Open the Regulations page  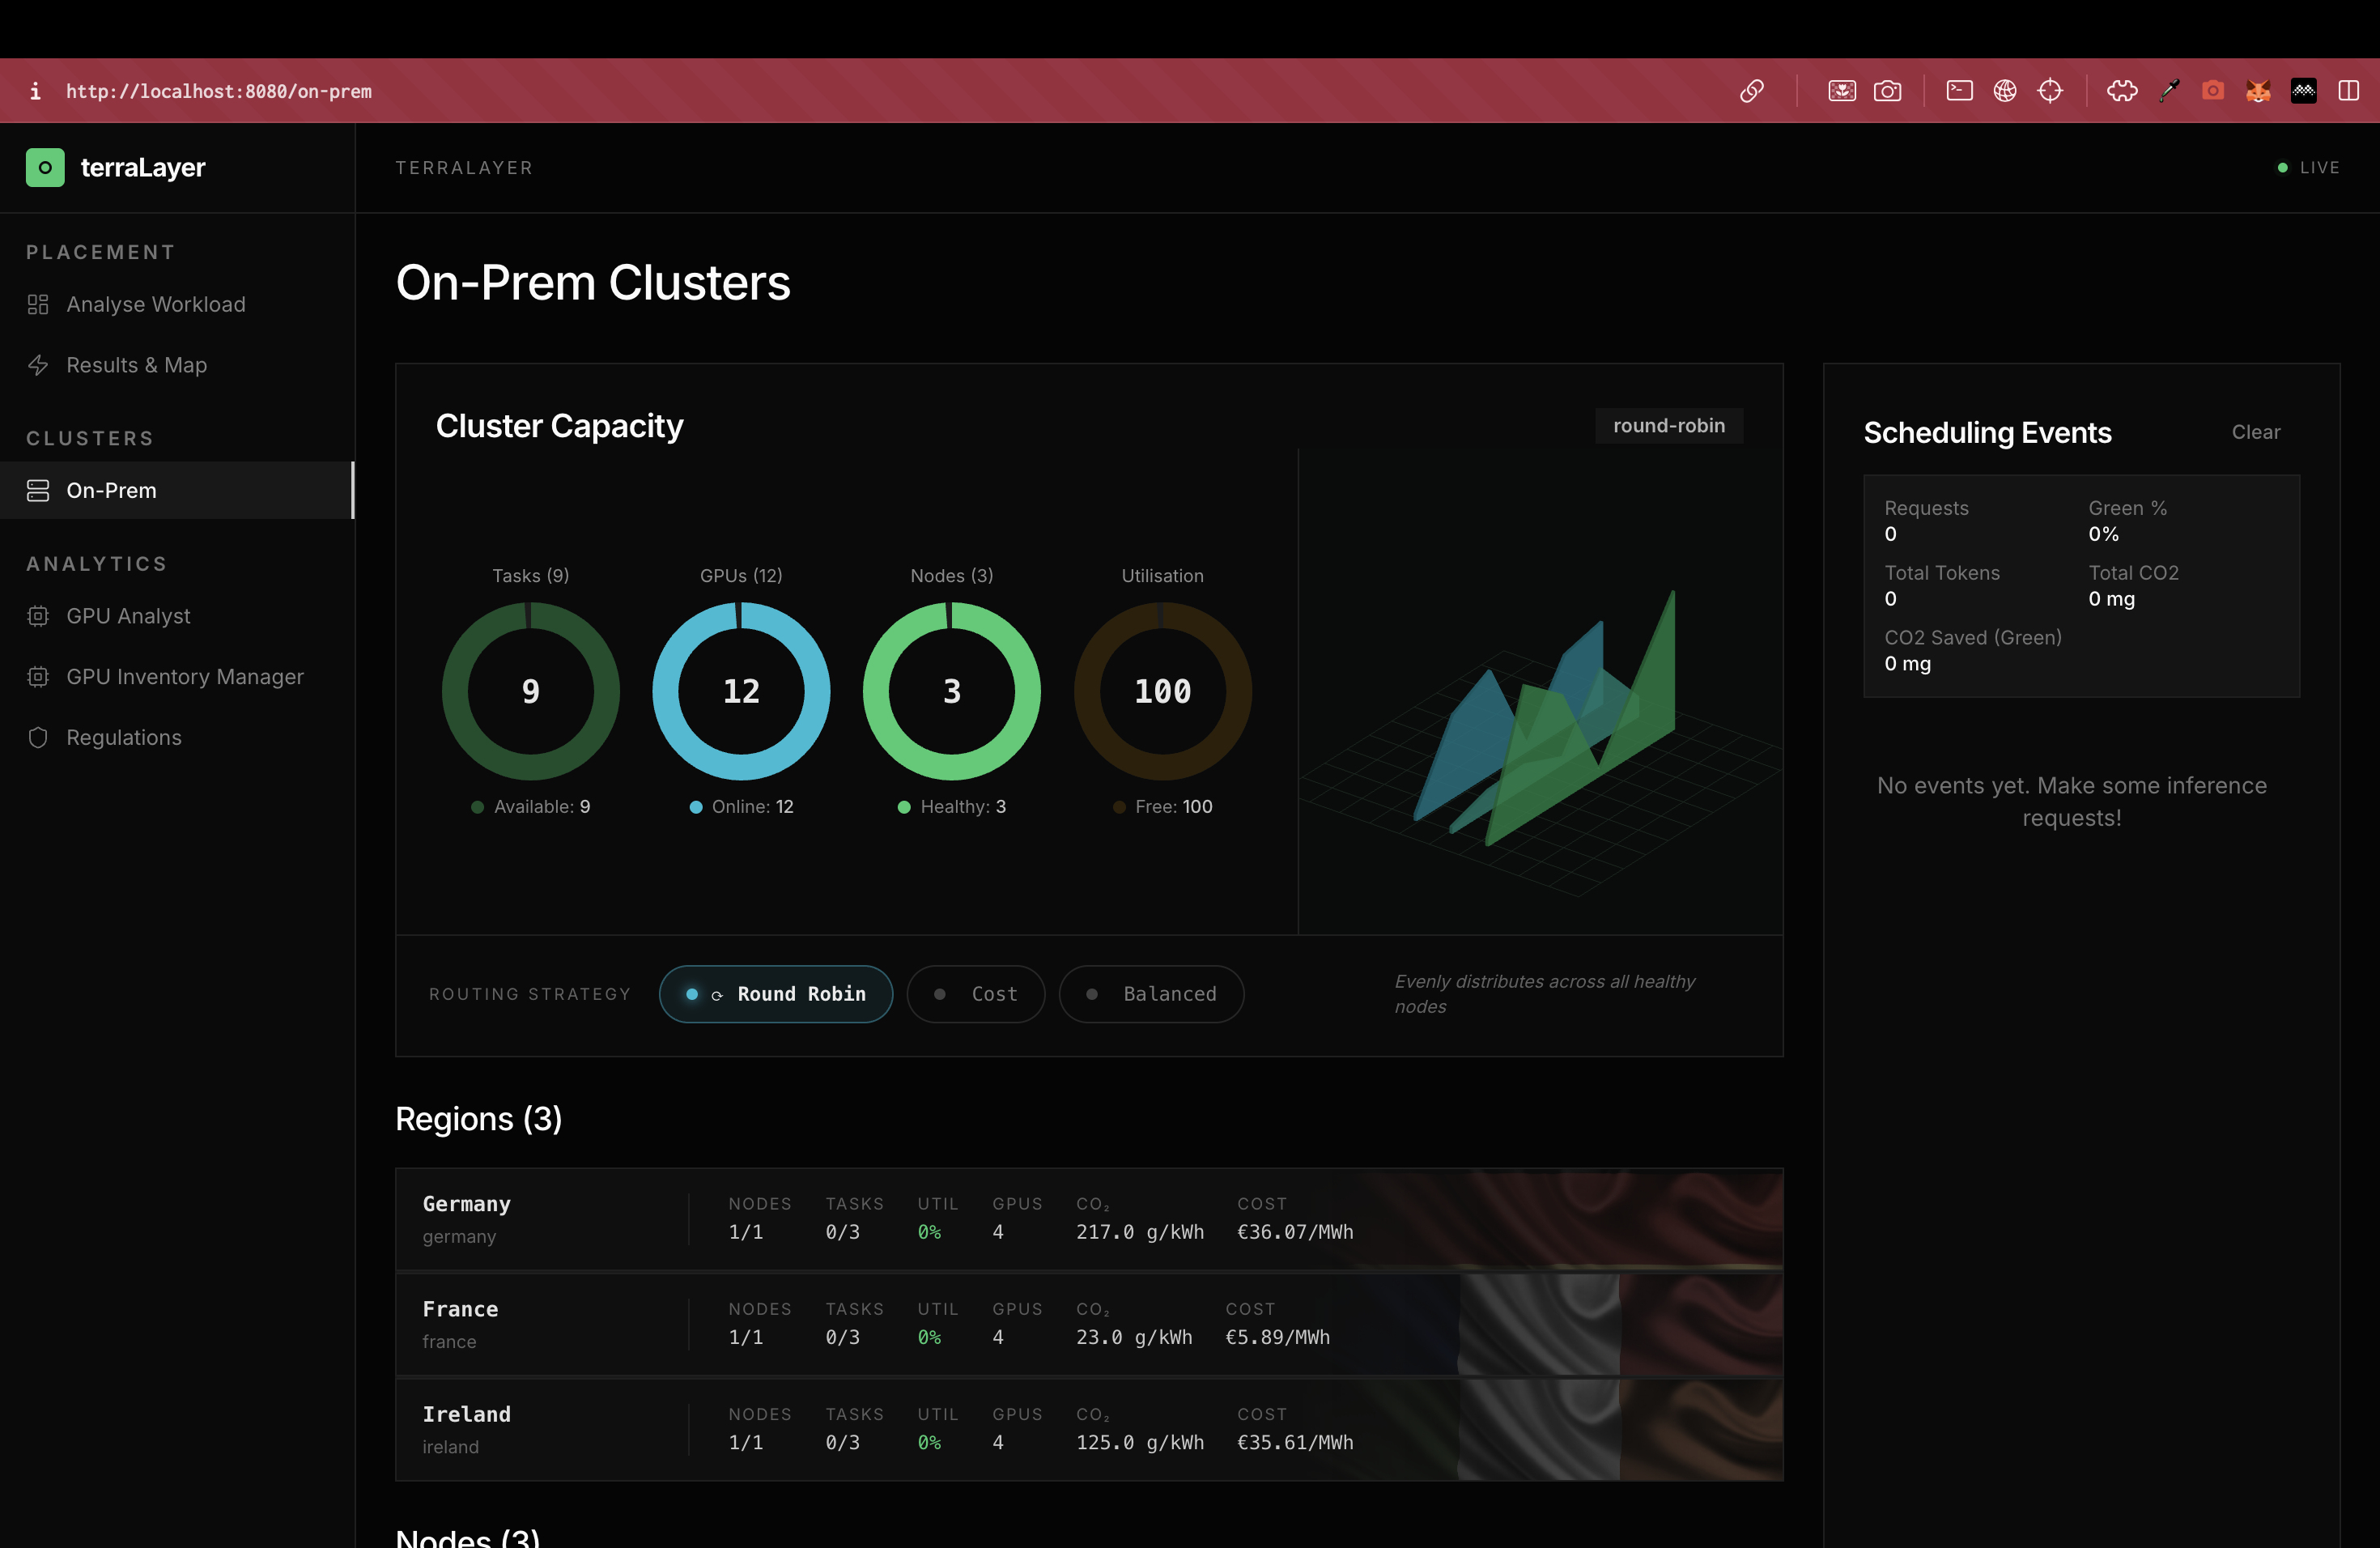click(123, 738)
